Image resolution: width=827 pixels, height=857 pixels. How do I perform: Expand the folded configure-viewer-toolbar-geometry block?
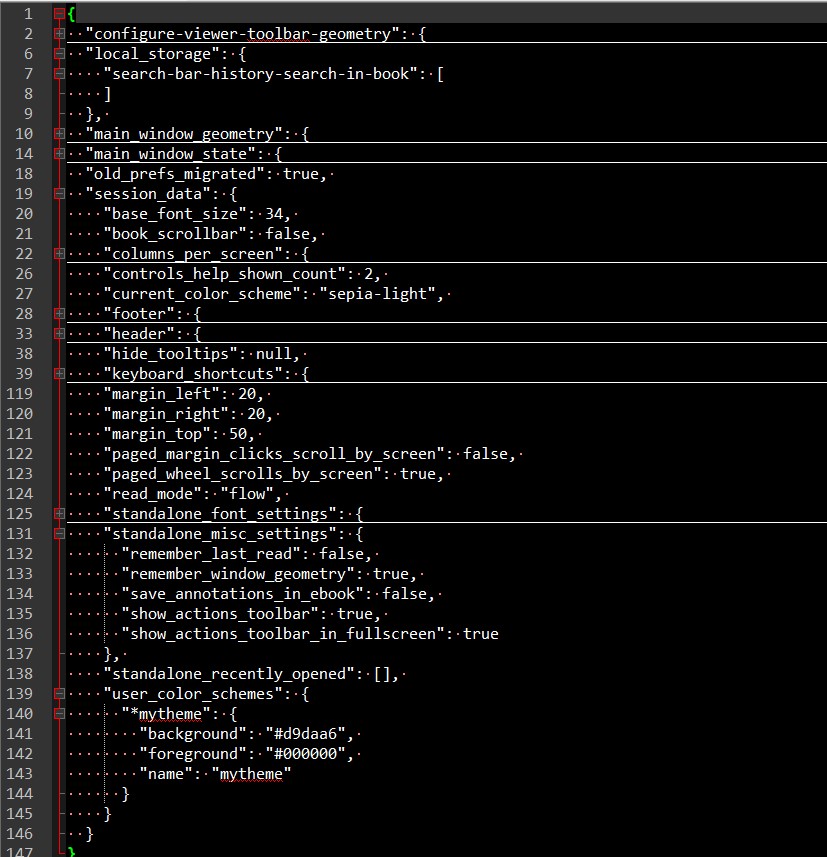point(60,34)
